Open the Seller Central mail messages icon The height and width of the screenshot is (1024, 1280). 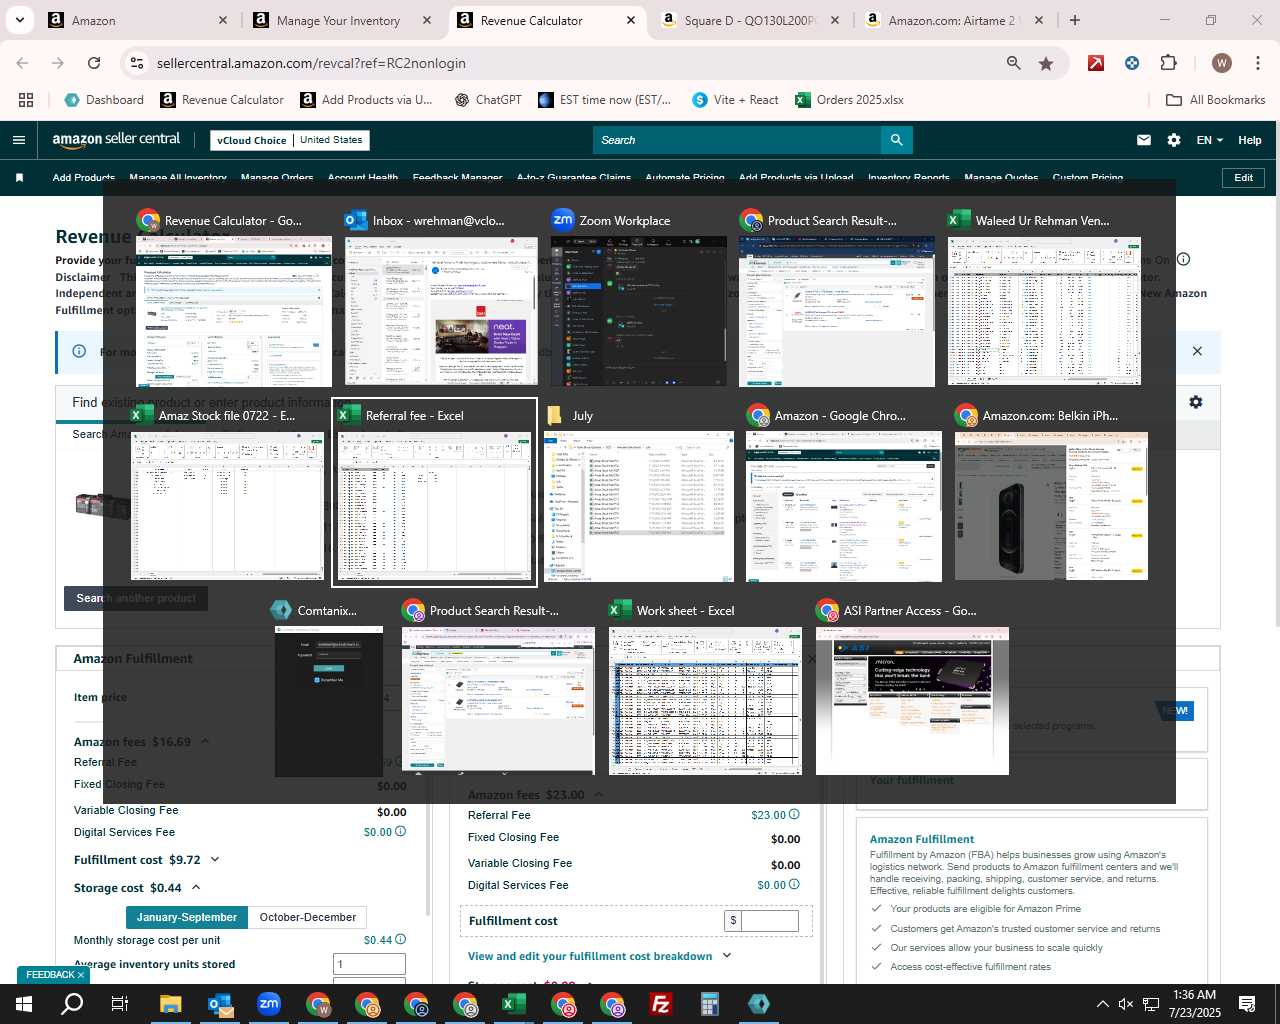(1144, 140)
